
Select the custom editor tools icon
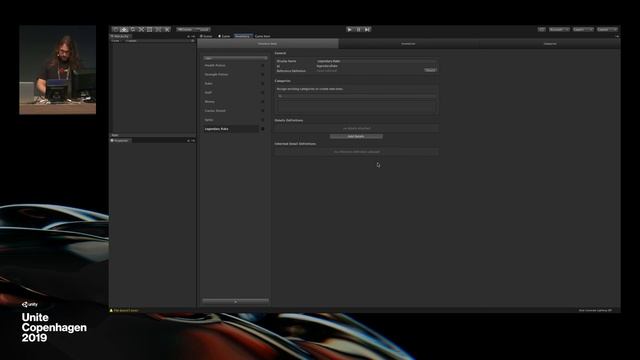tap(167, 29)
